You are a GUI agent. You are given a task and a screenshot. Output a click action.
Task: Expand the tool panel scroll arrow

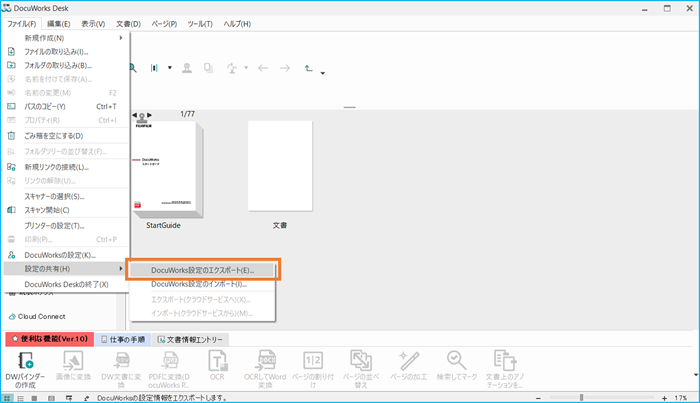(695, 375)
